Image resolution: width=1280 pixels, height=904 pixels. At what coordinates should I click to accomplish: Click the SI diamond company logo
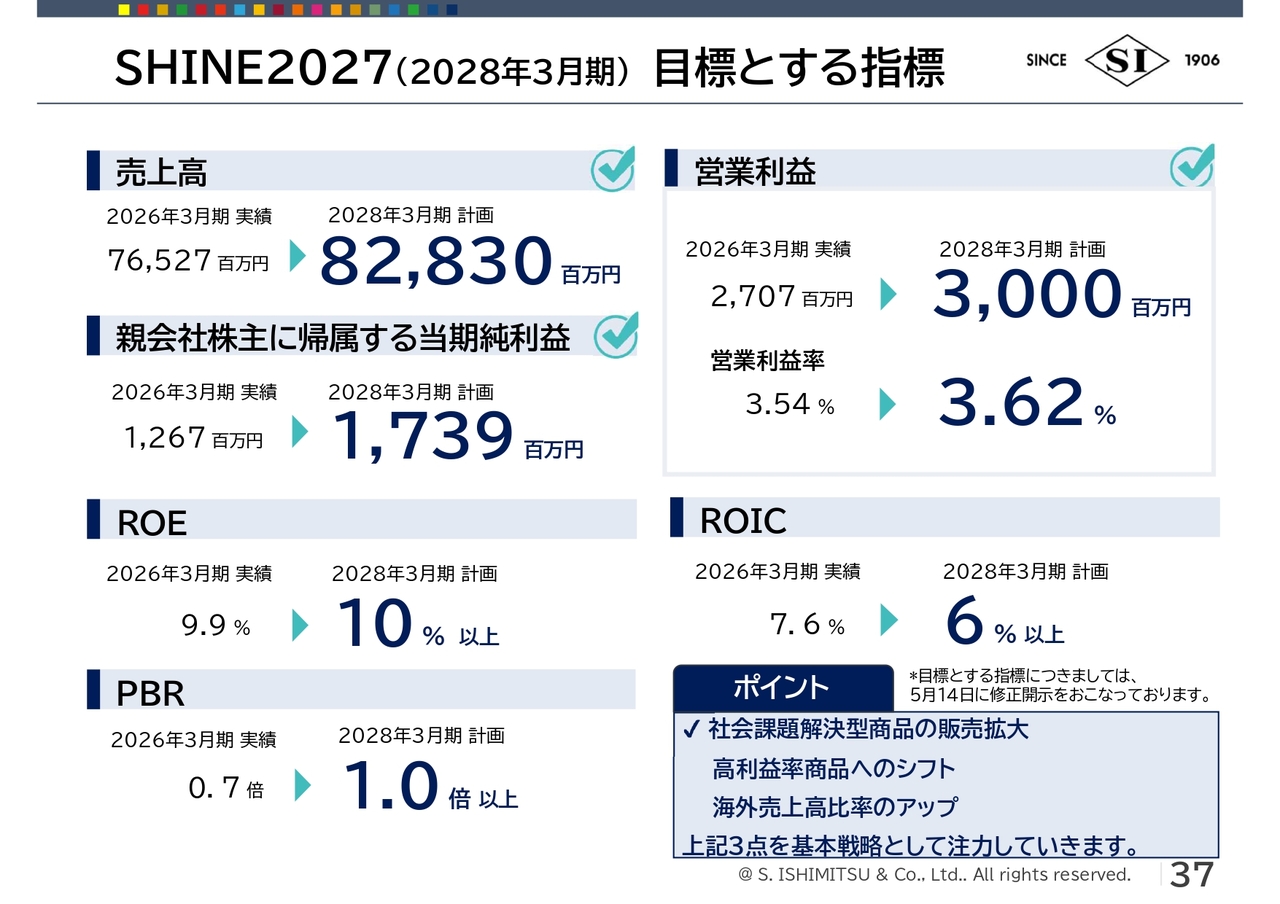[1126, 60]
